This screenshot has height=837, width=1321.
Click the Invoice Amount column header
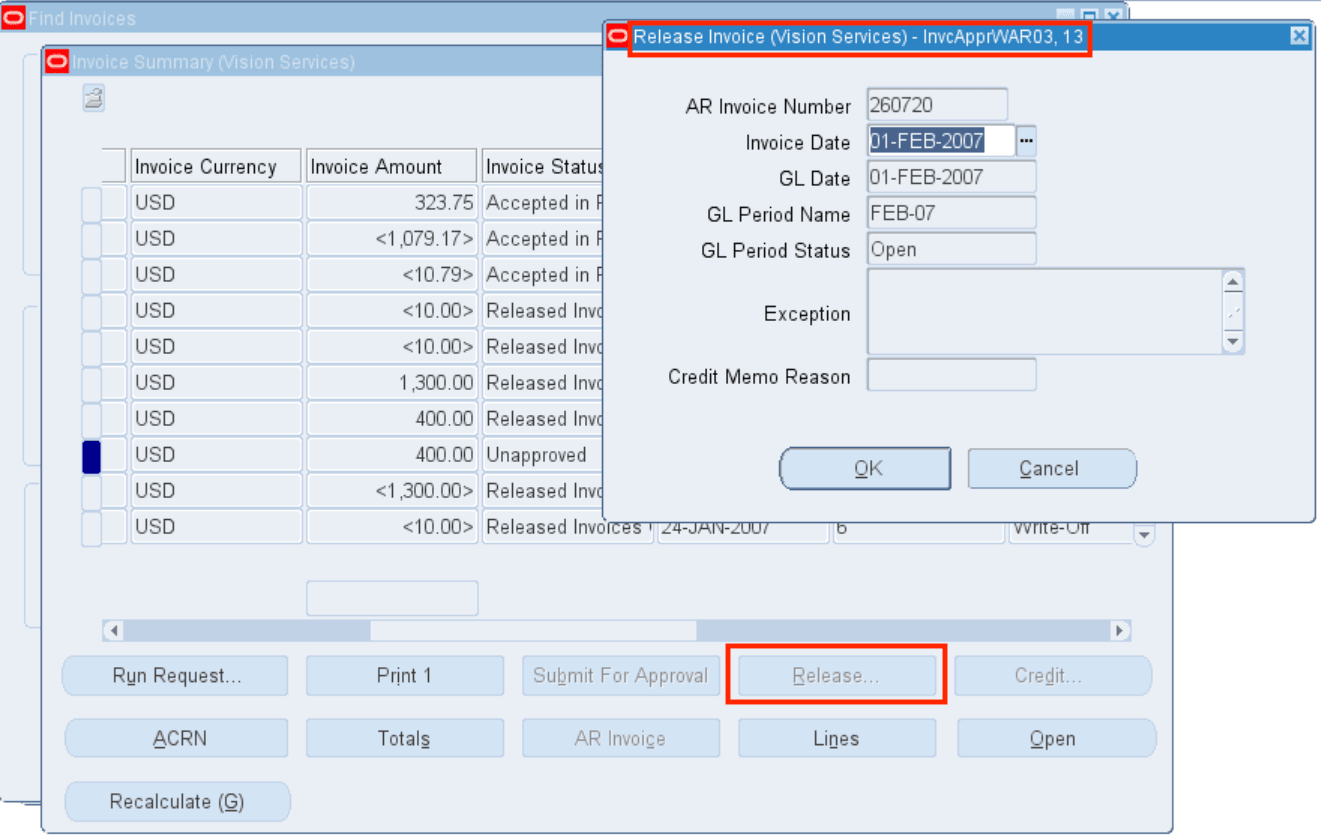pyautogui.click(x=392, y=166)
